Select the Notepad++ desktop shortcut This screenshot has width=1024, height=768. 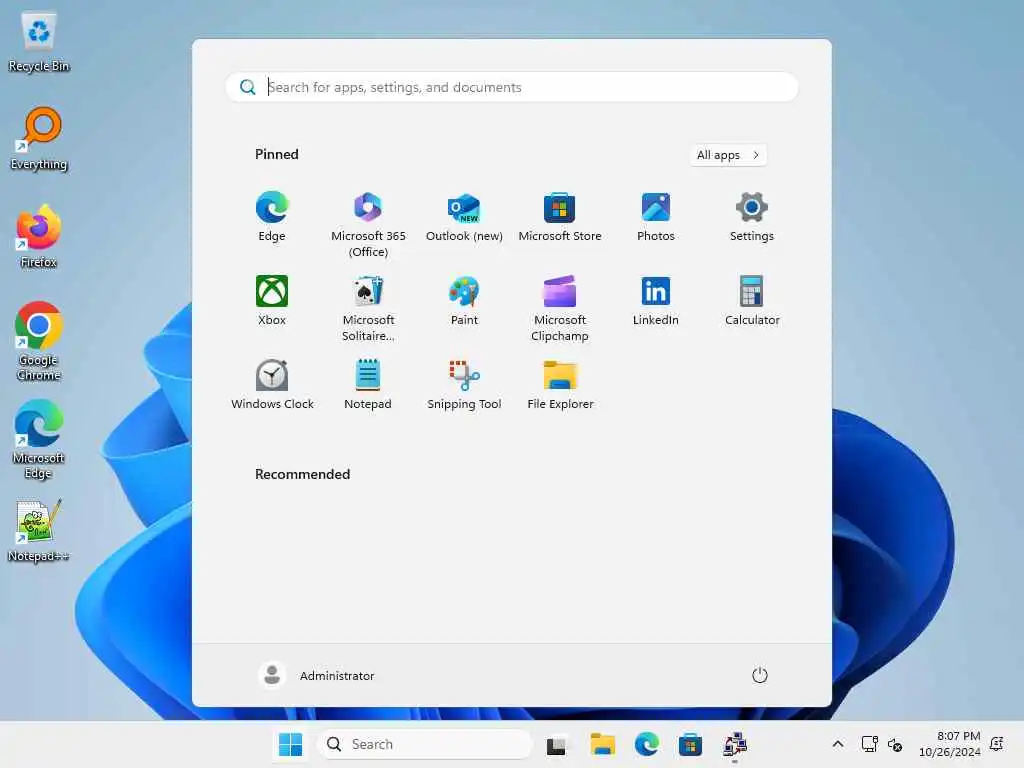pos(39,531)
